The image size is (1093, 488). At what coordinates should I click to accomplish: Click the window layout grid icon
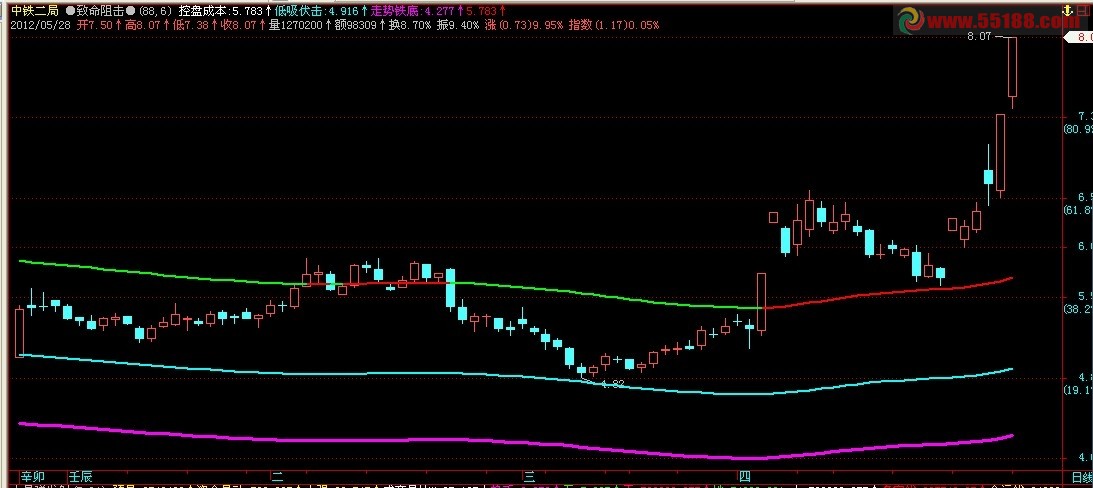pos(1083,10)
